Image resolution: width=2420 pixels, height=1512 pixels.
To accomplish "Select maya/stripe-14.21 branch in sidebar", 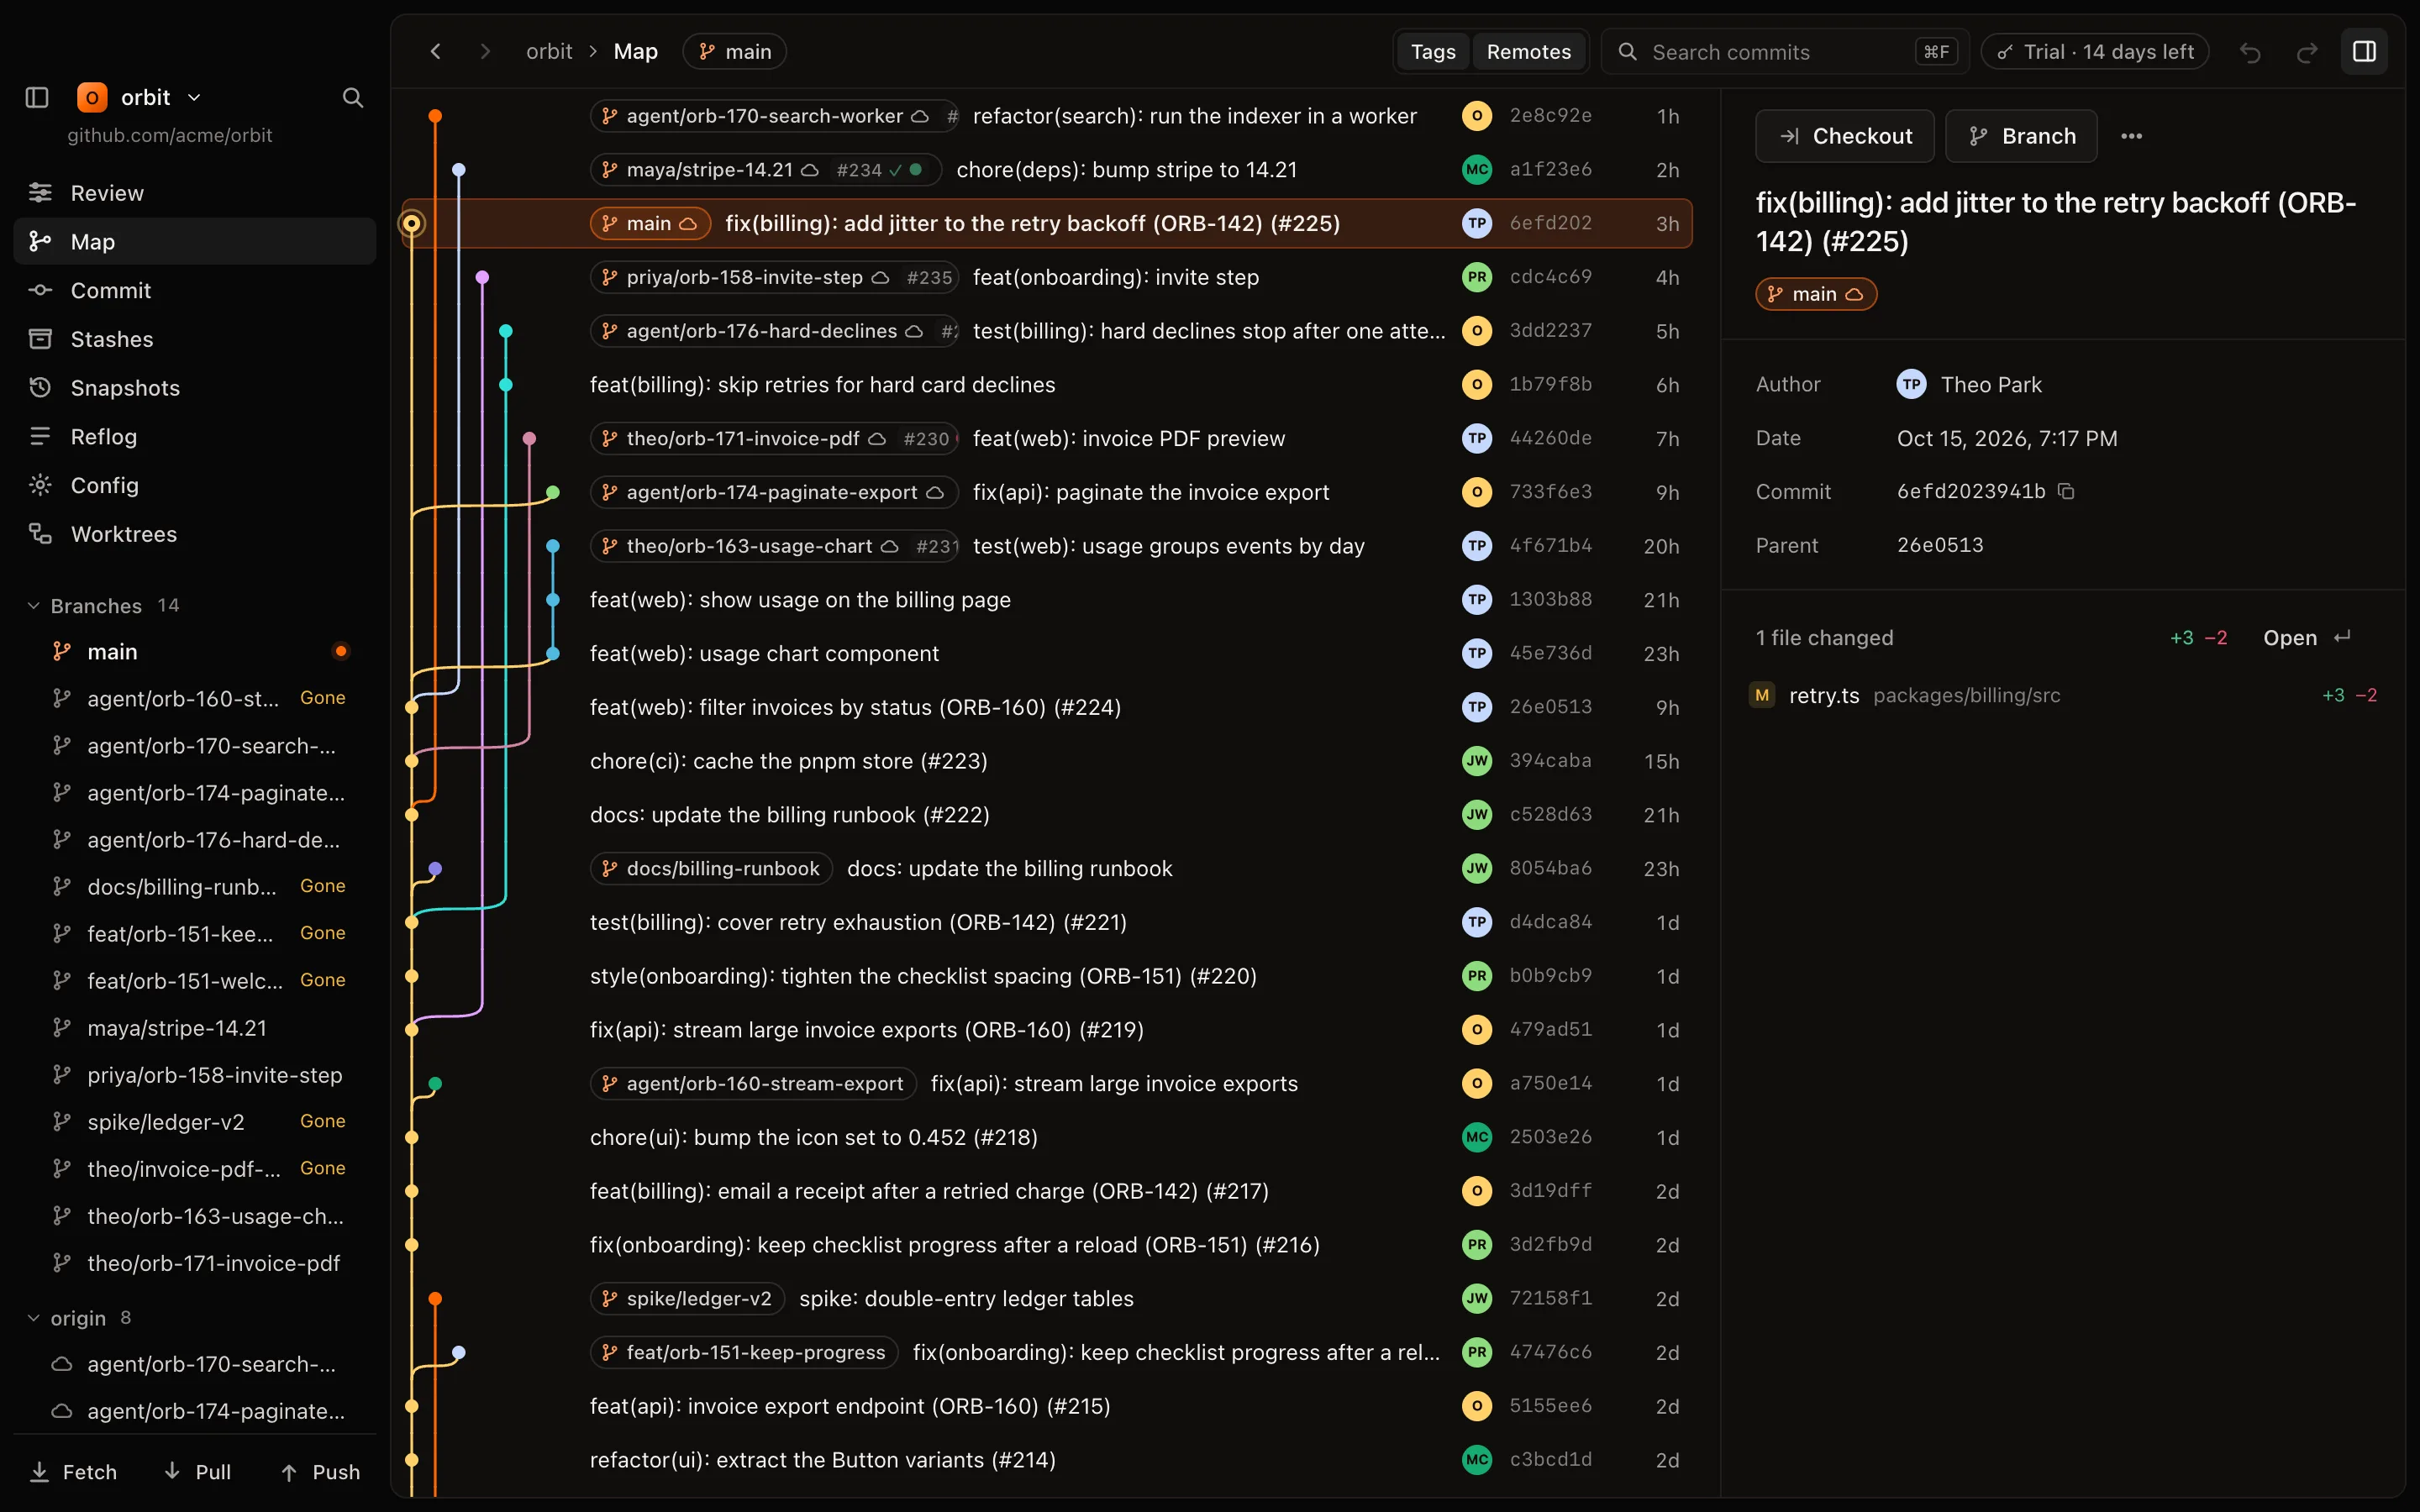I will tap(195, 1028).
